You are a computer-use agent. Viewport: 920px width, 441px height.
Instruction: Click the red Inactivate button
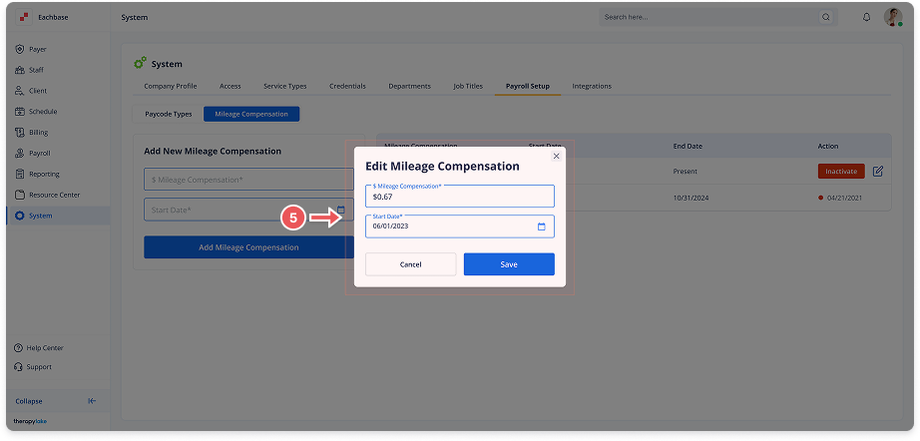point(840,171)
